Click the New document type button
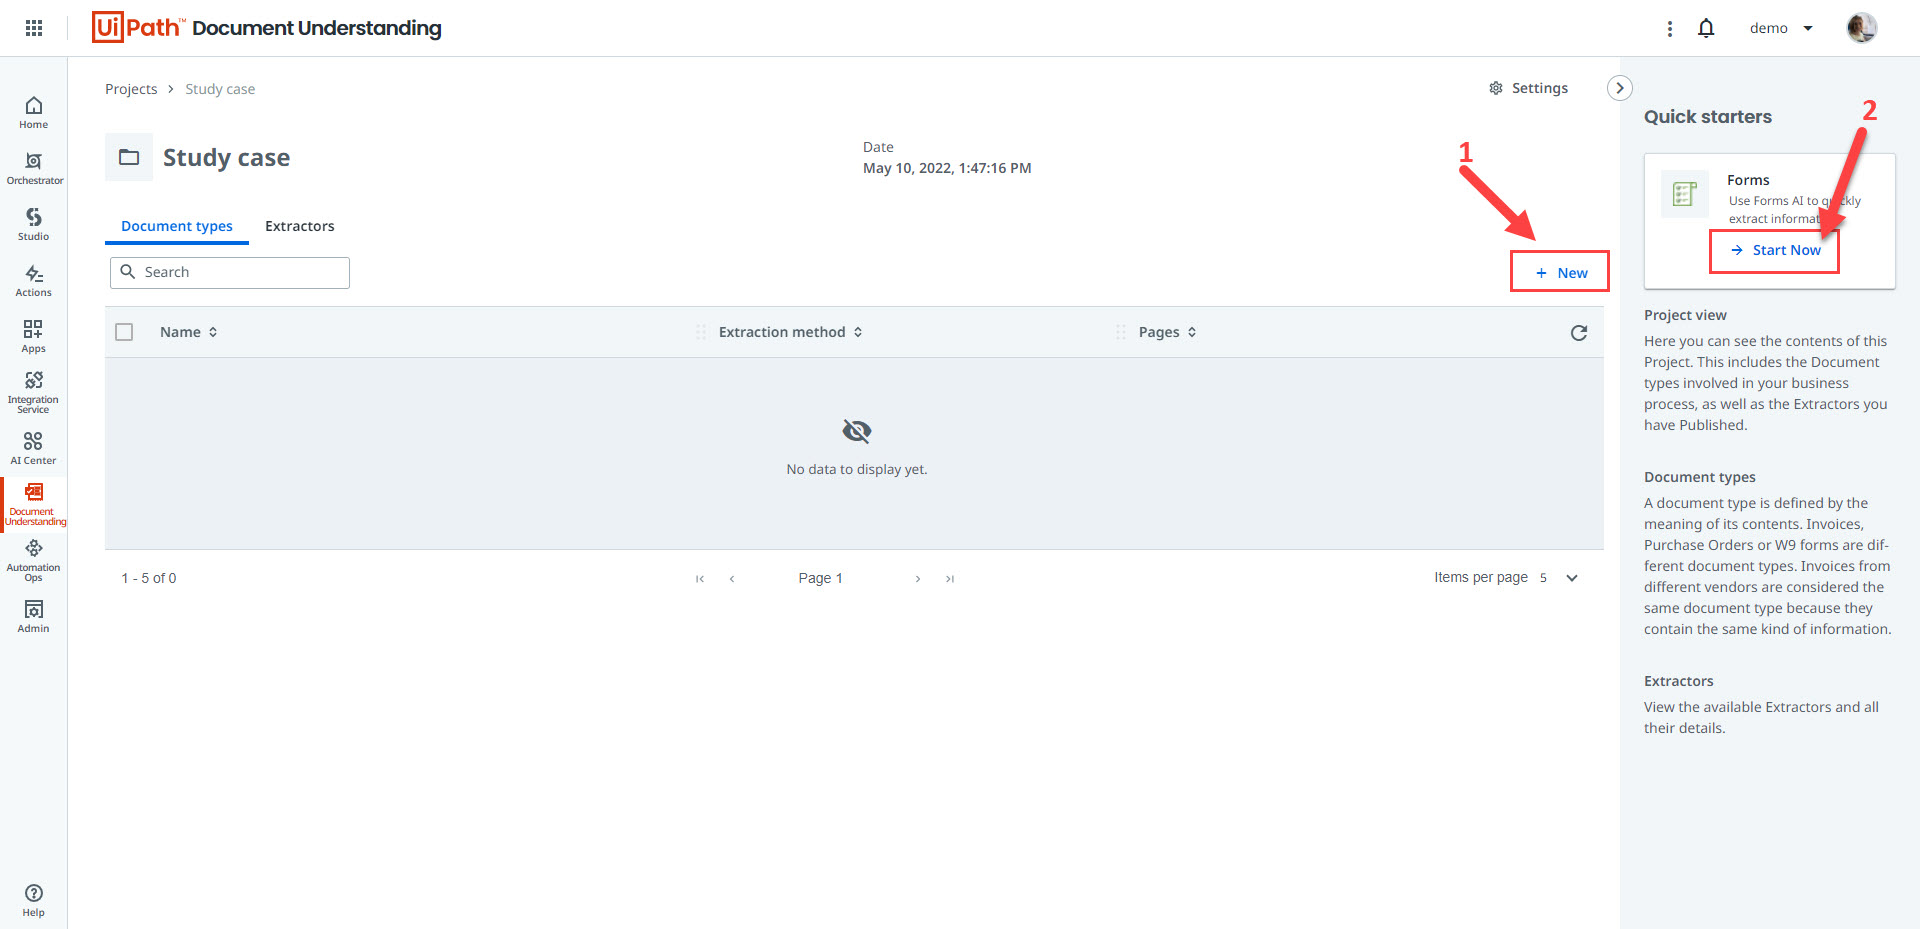 (1560, 272)
